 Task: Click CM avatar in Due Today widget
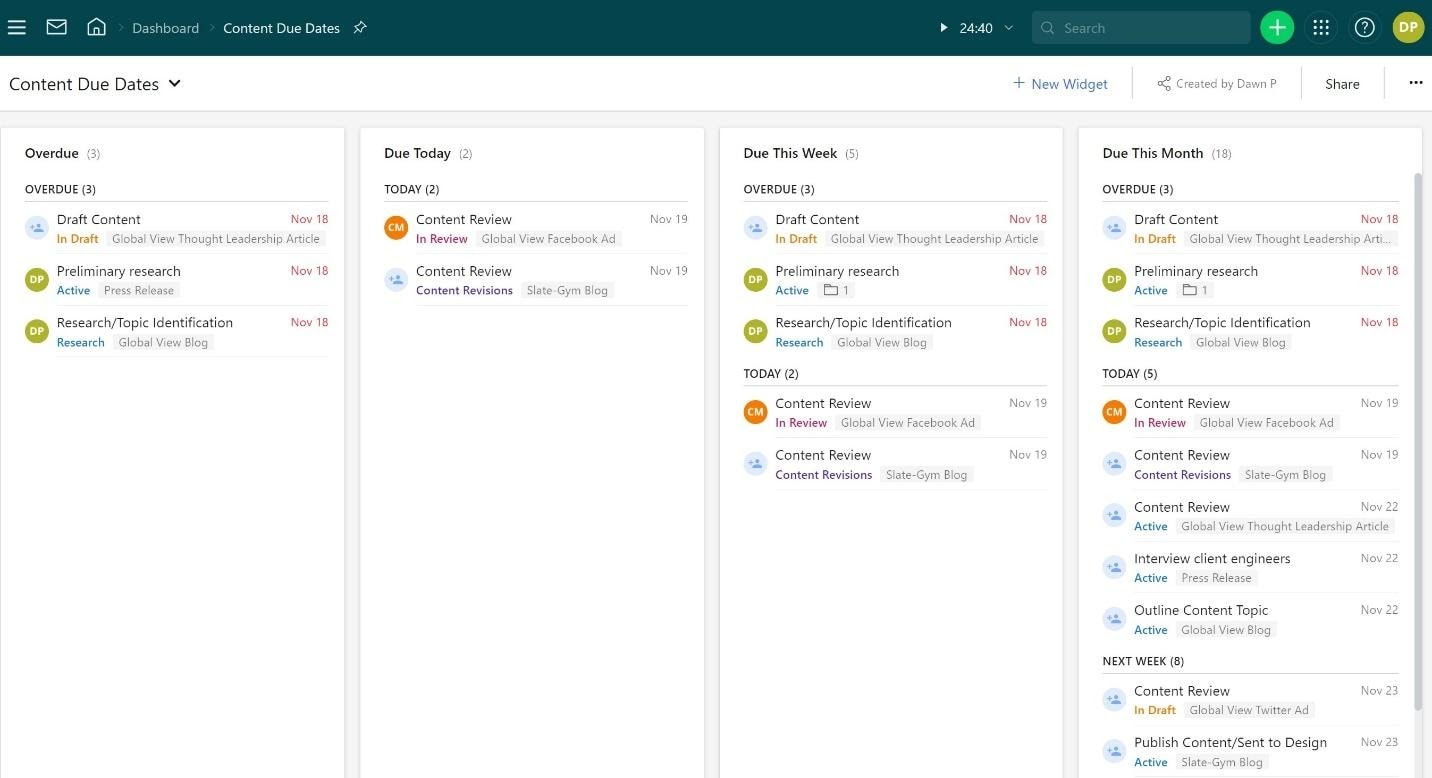tap(396, 228)
